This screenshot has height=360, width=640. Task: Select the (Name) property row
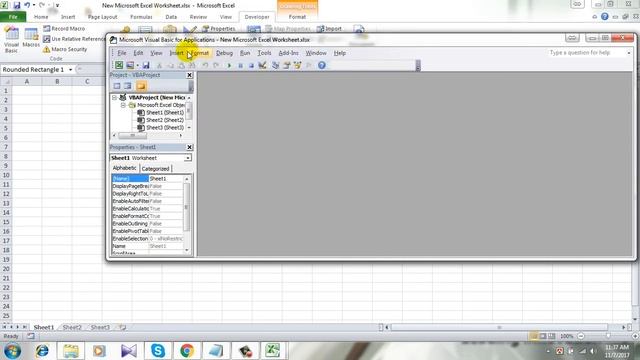(147, 178)
